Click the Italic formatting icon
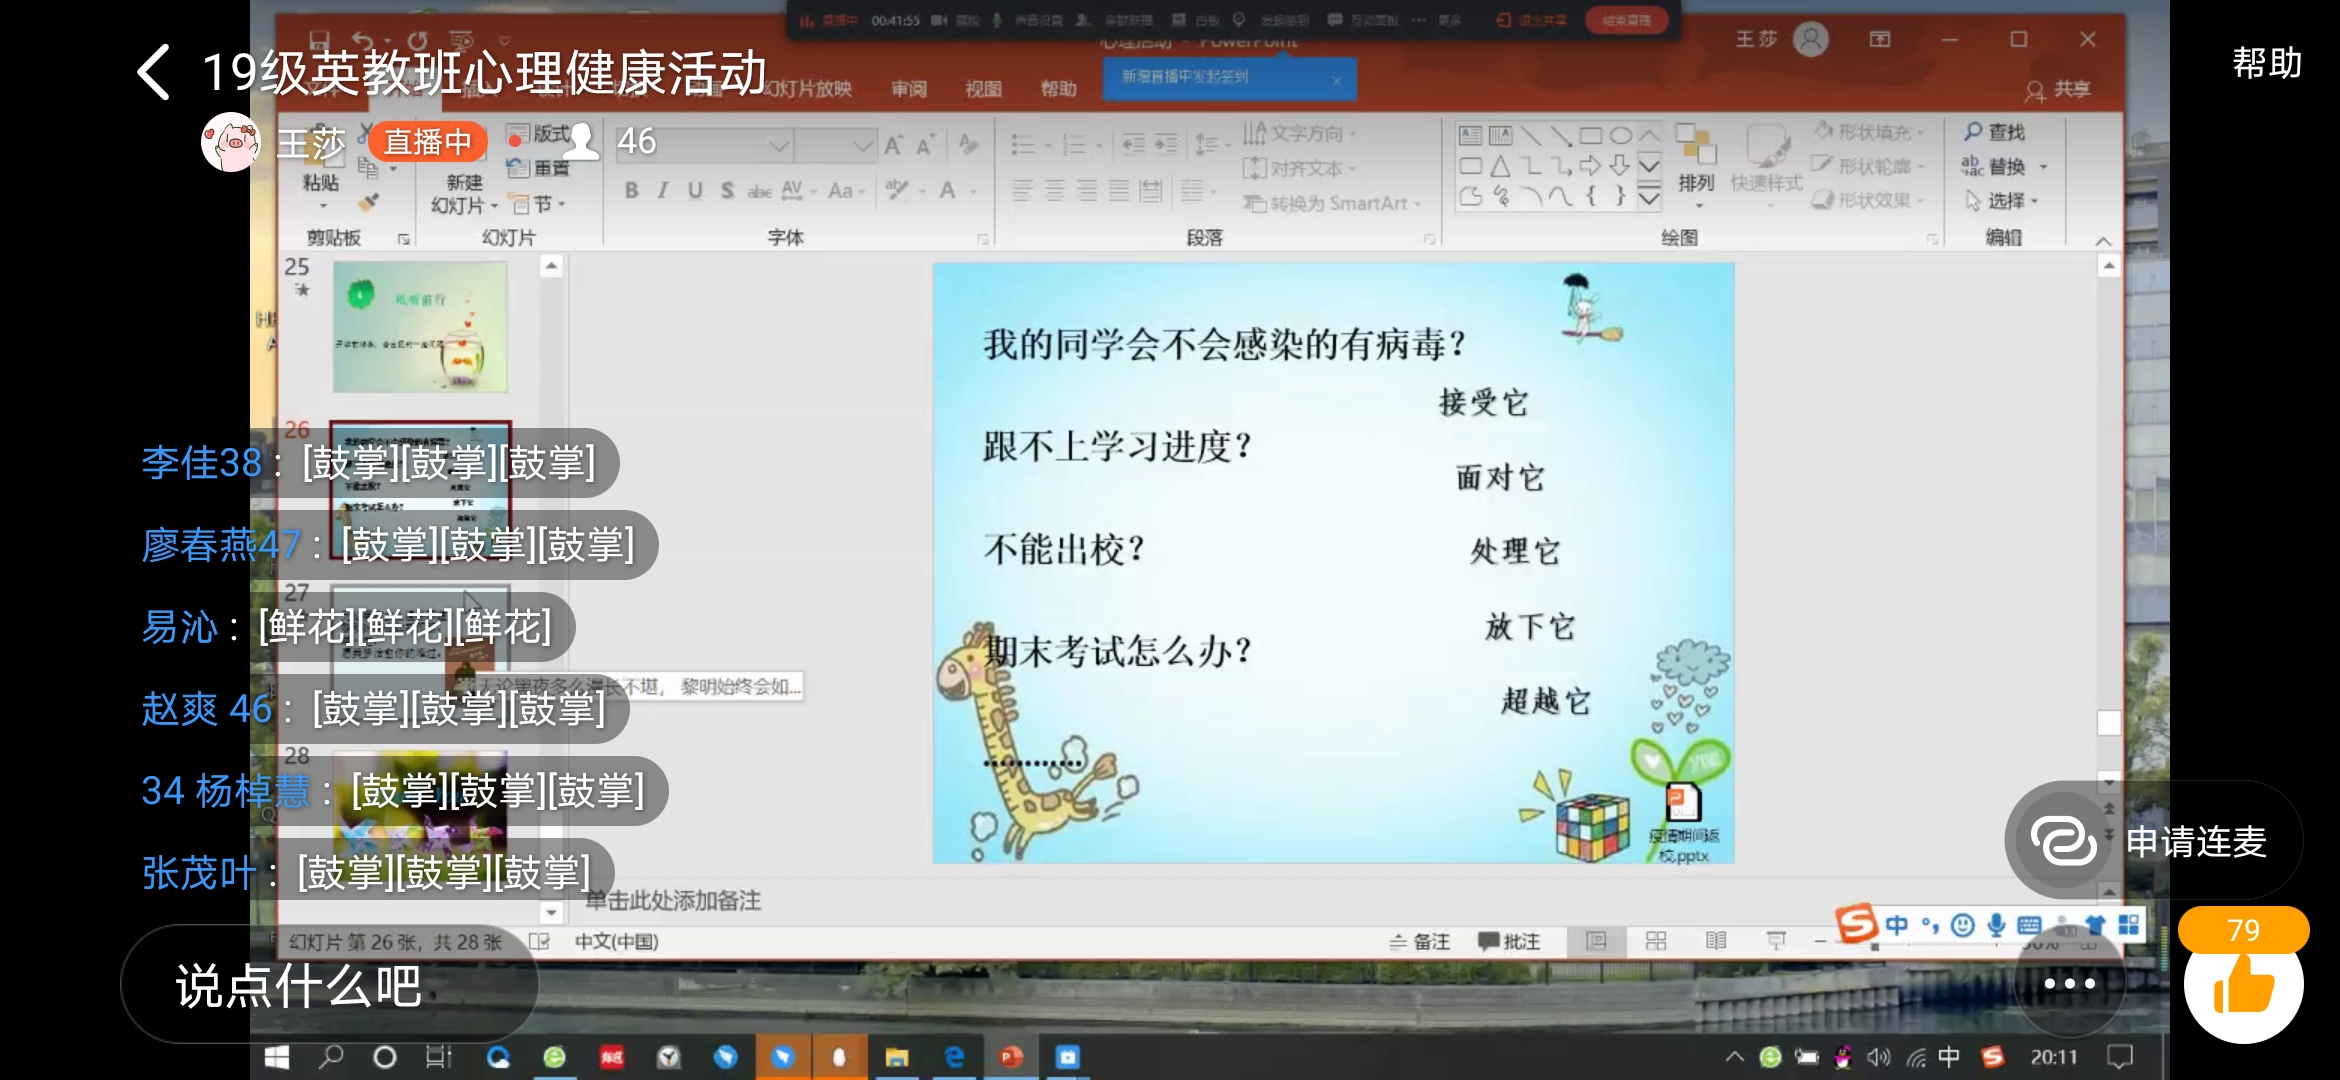 662,190
